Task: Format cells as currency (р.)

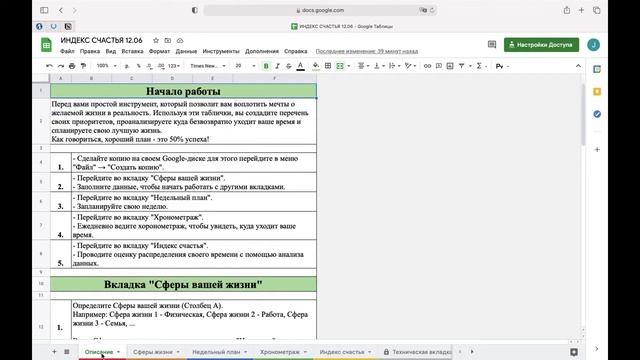Action: coord(127,66)
